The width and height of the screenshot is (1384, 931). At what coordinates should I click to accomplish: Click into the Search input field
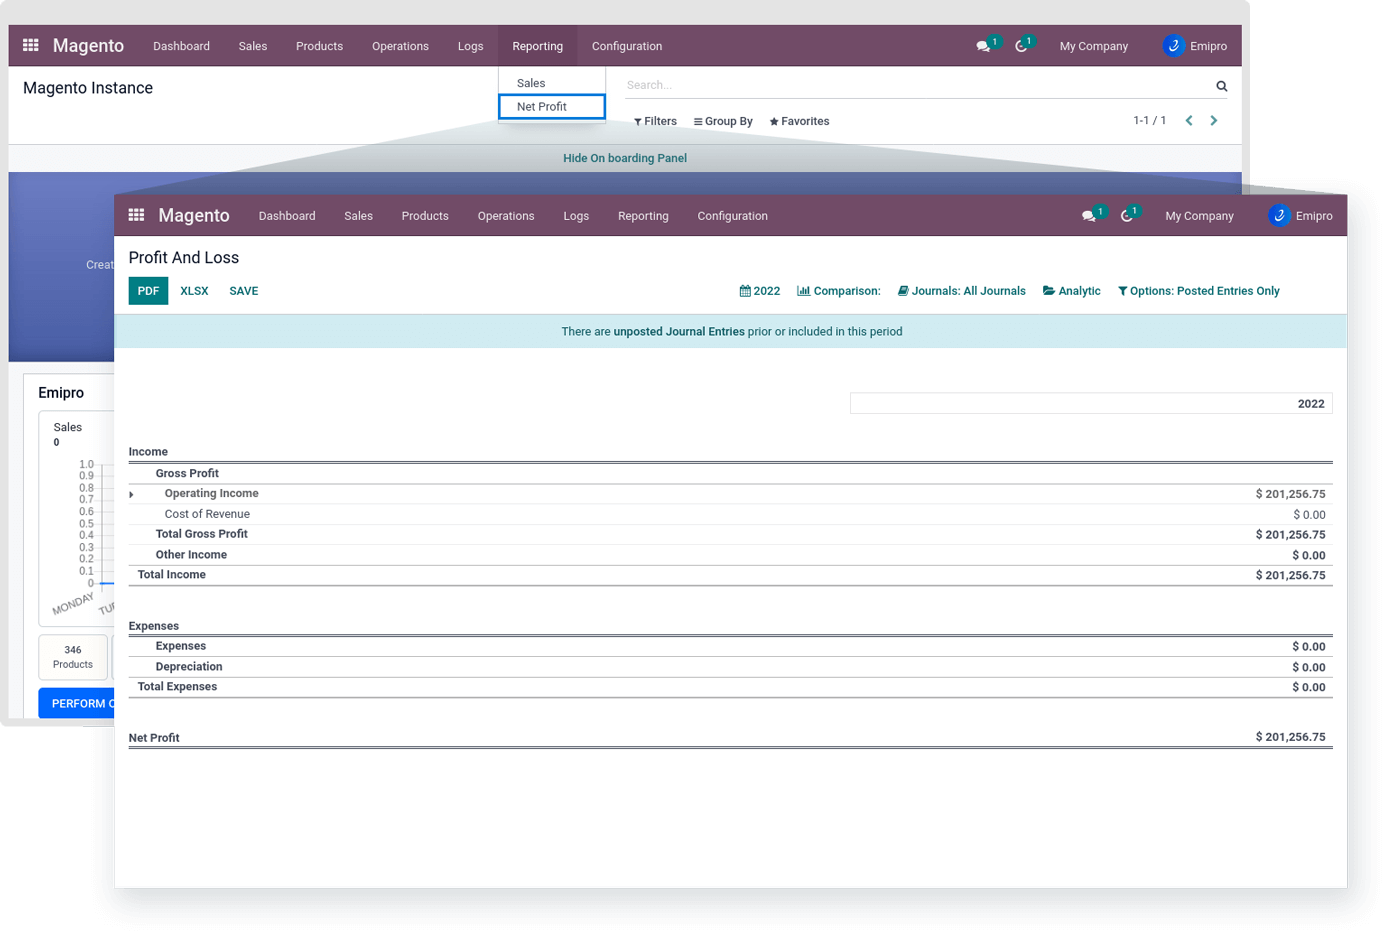coord(910,86)
